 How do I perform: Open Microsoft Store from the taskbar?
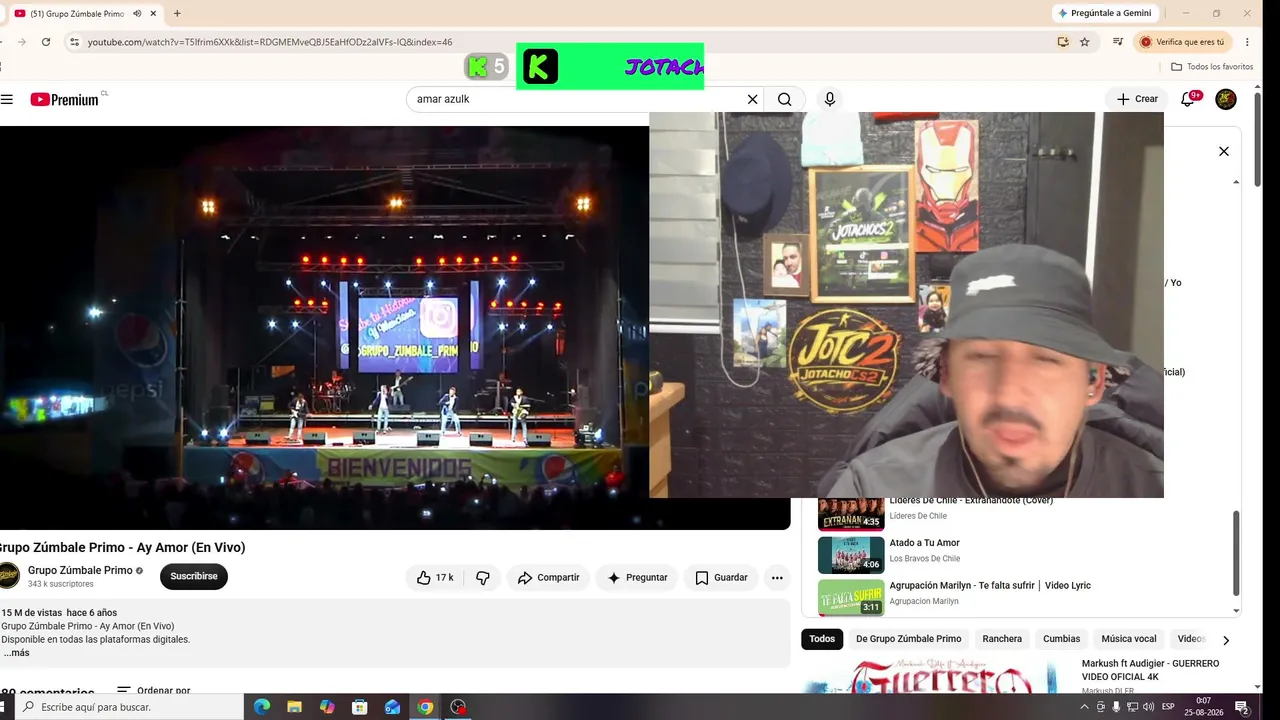click(360, 707)
